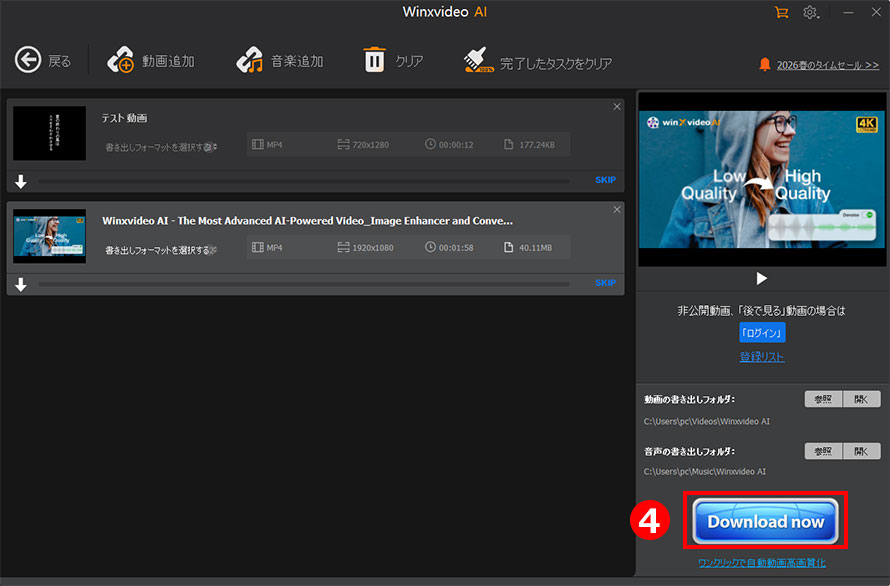Open the settings gear icon
Image resolution: width=890 pixels, height=586 pixels.
point(812,12)
